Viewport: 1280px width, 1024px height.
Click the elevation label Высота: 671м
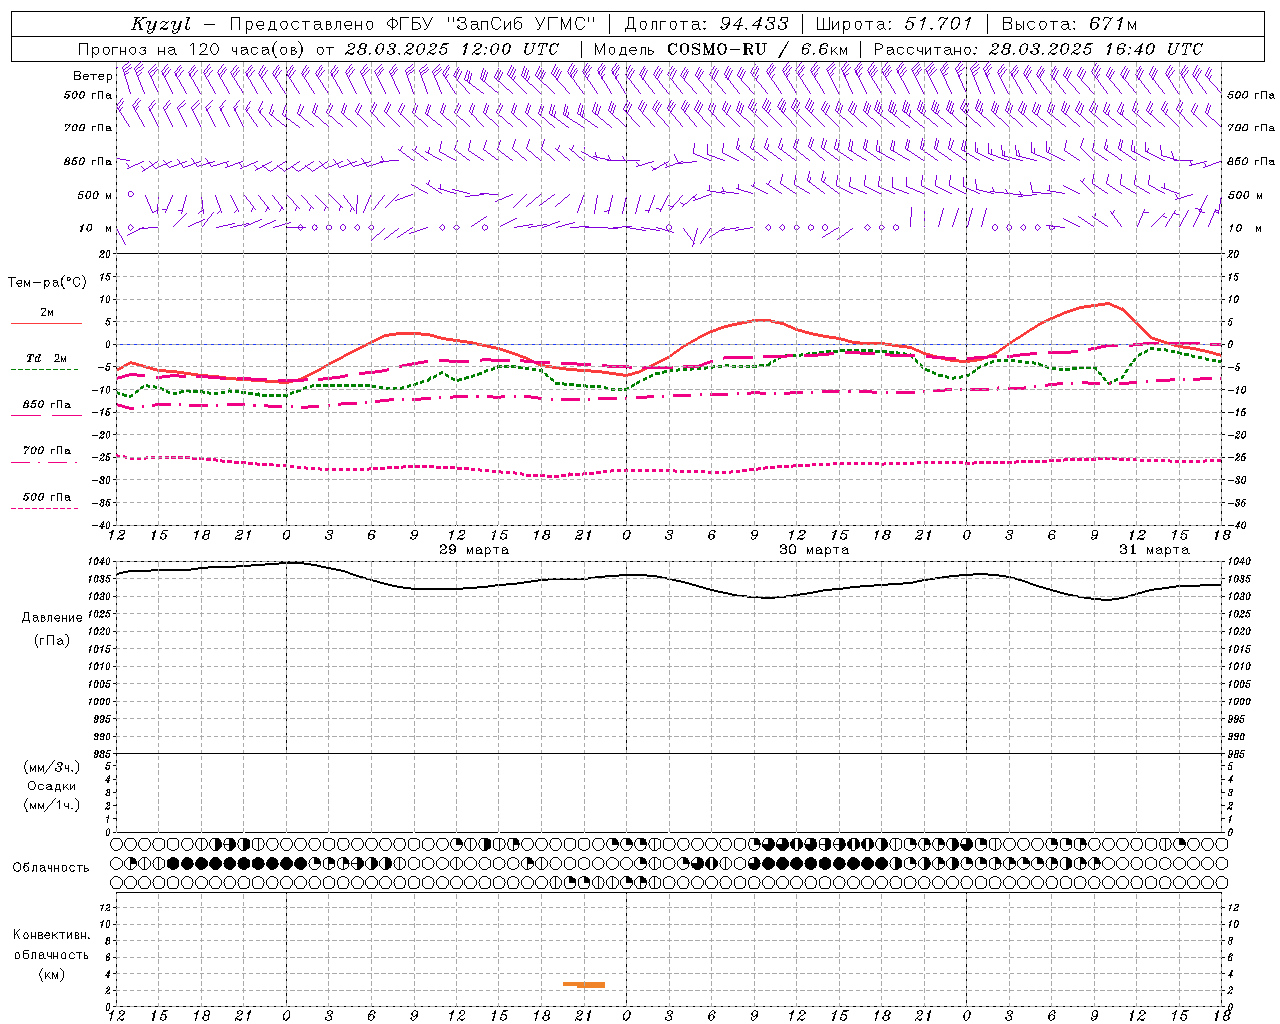pyautogui.click(x=1069, y=24)
